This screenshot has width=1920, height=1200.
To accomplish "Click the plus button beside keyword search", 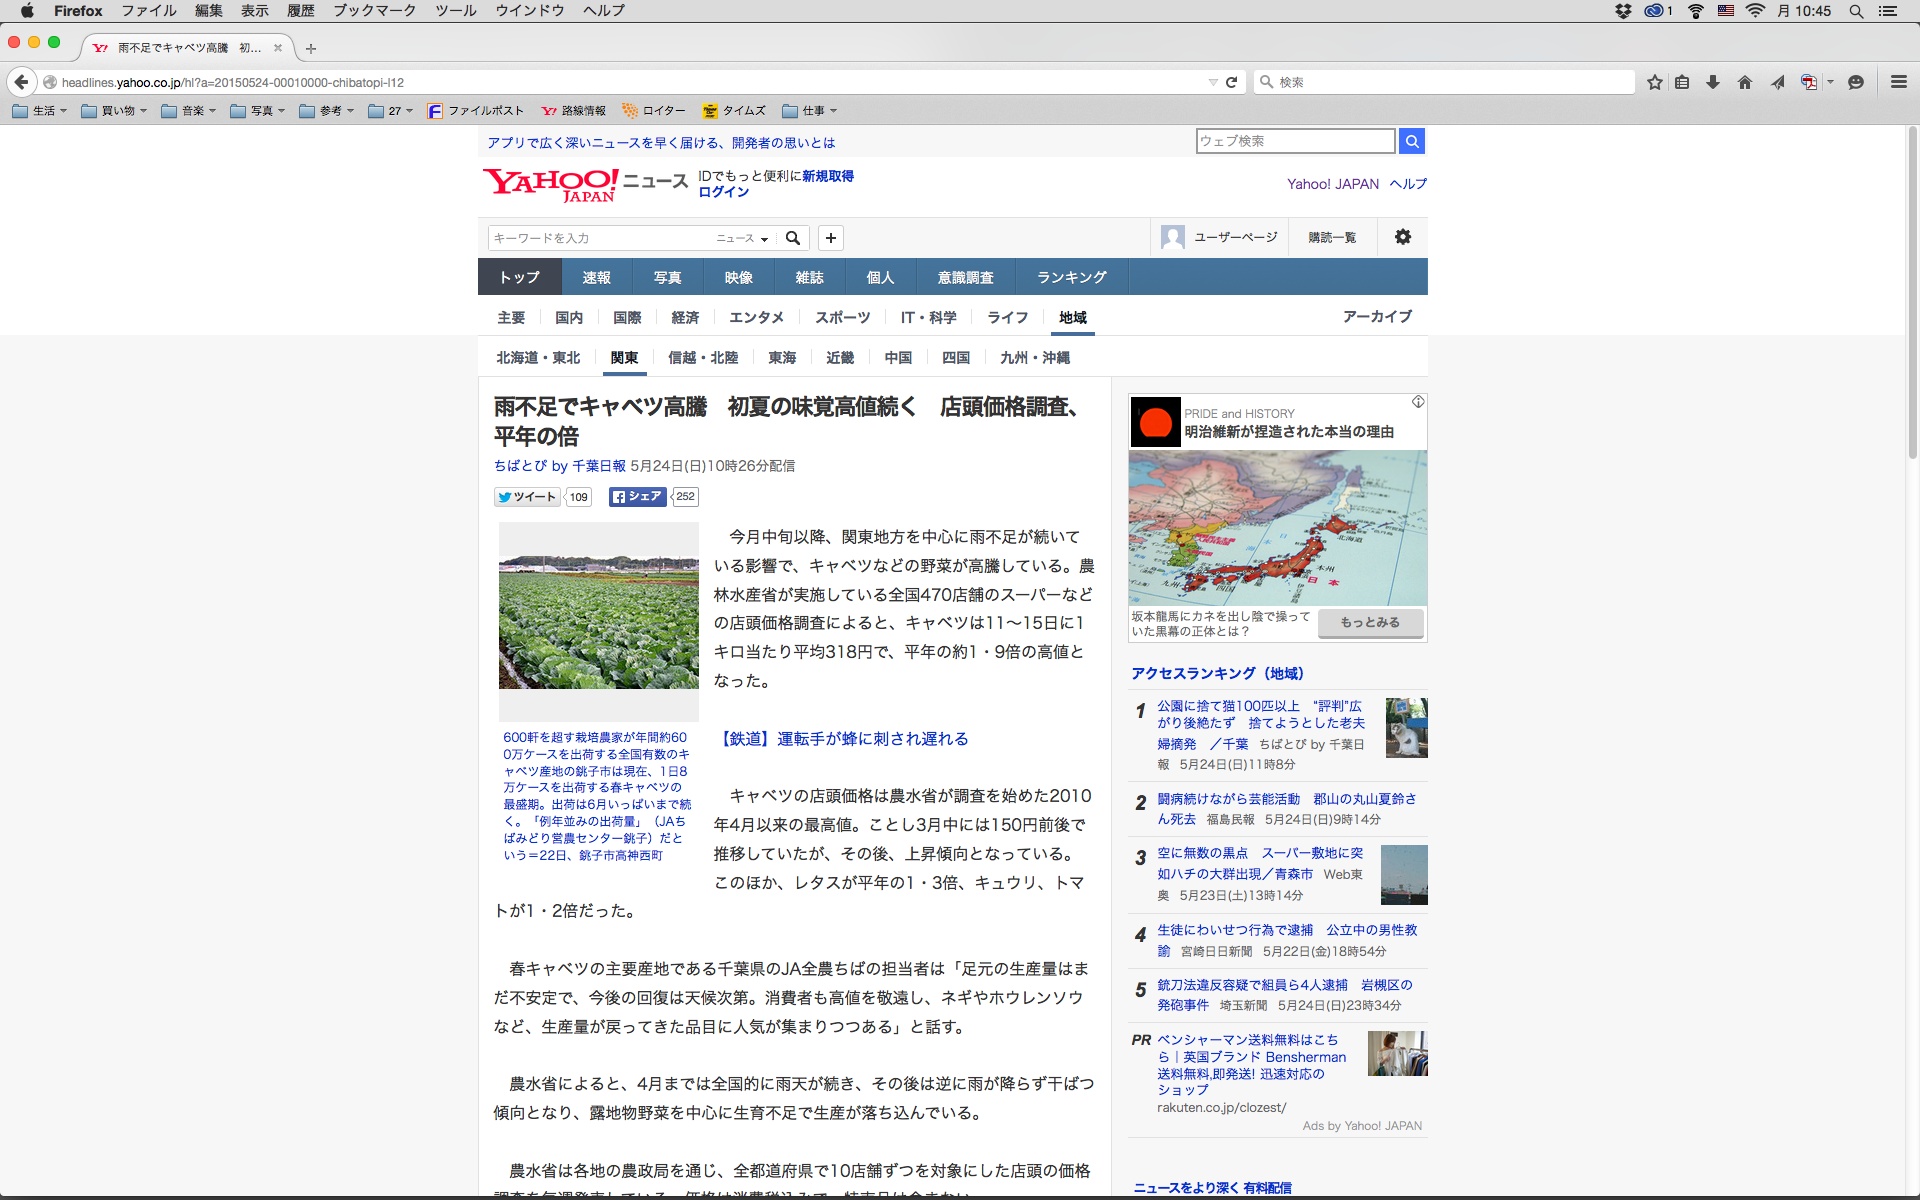I will point(830,238).
